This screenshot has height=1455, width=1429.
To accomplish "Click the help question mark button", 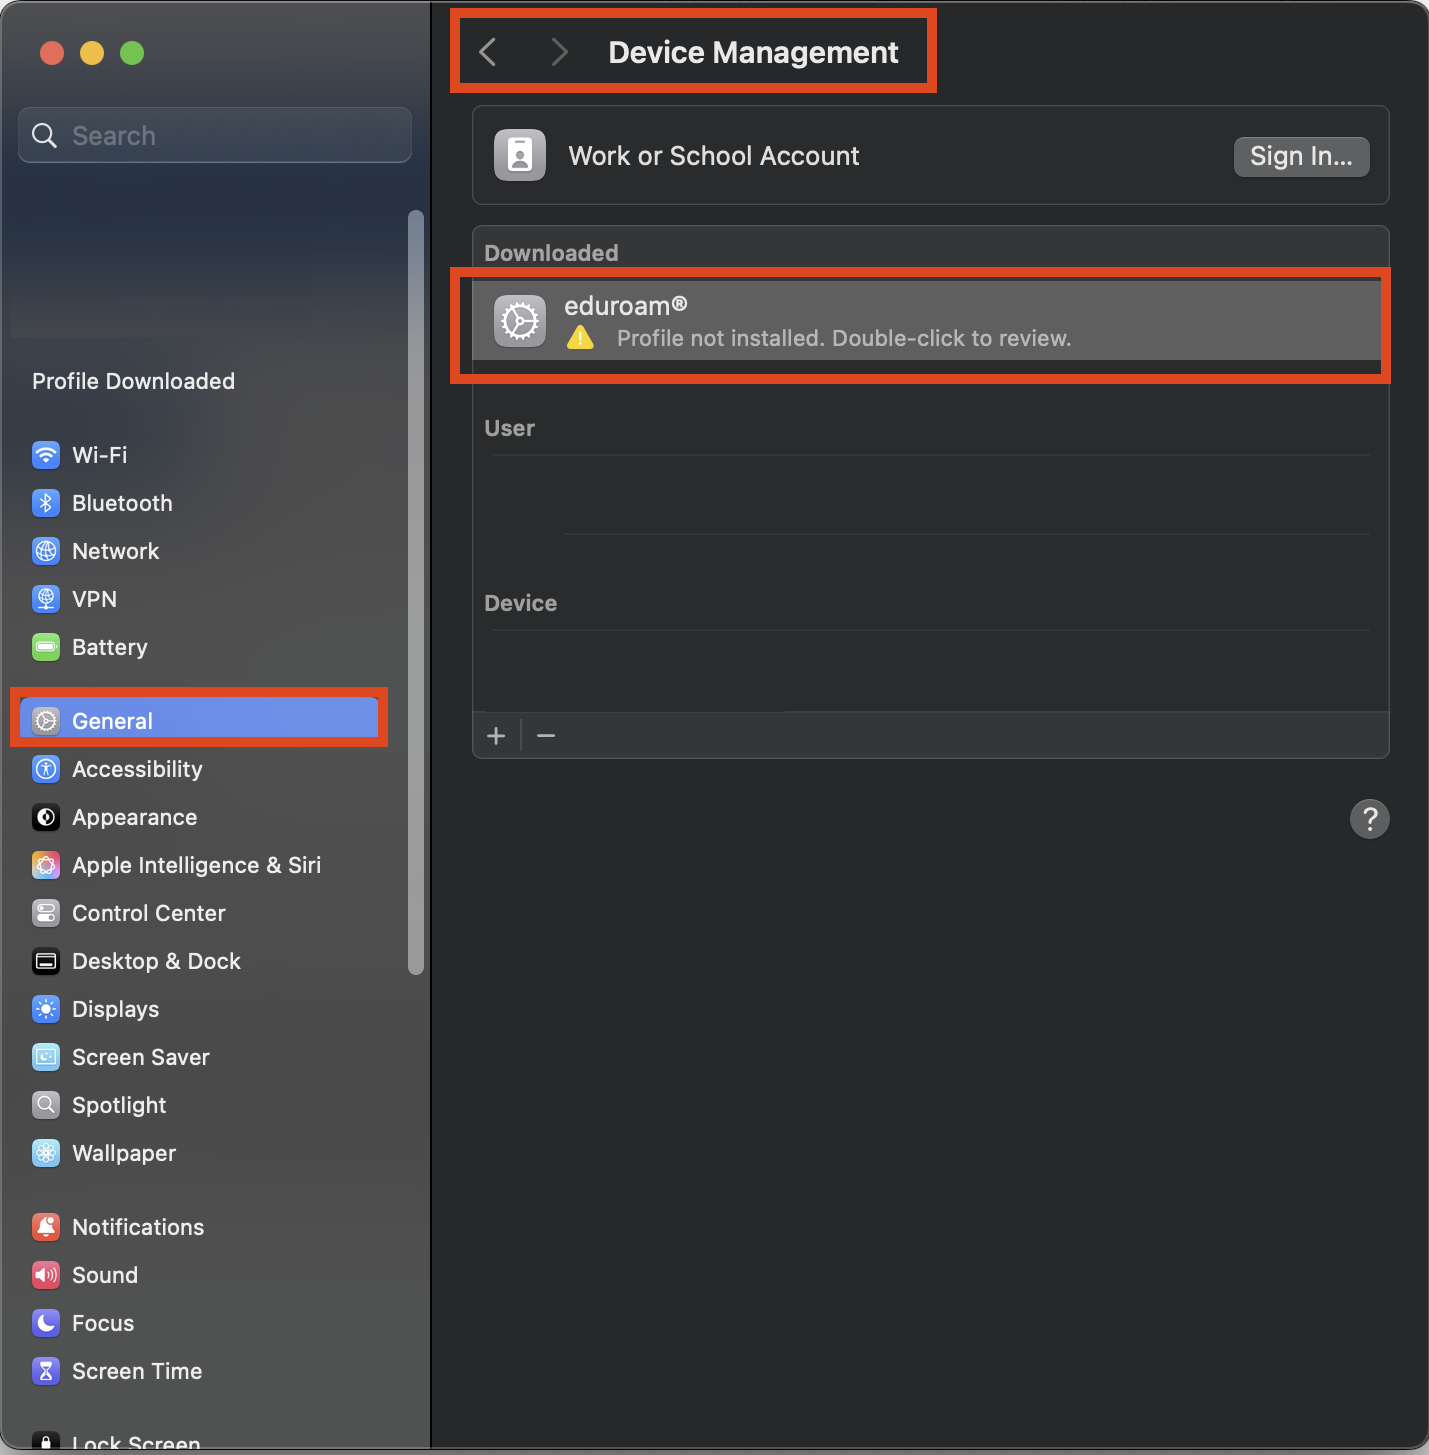I will (x=1370, y=819).
